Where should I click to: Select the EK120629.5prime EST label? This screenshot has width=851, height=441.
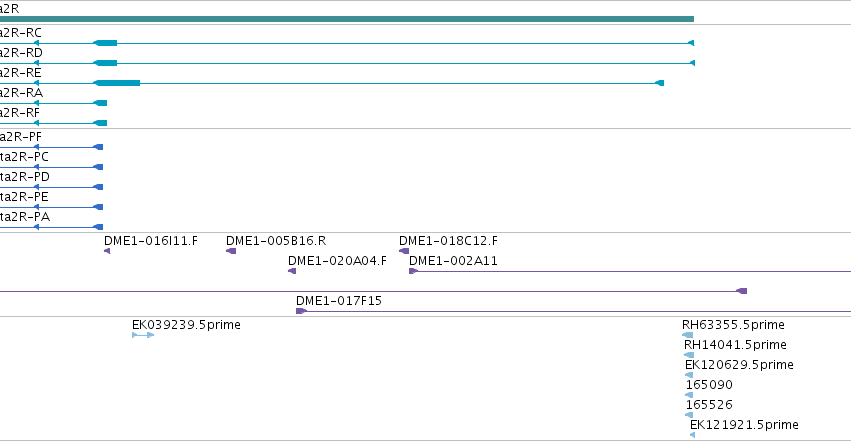739,365
